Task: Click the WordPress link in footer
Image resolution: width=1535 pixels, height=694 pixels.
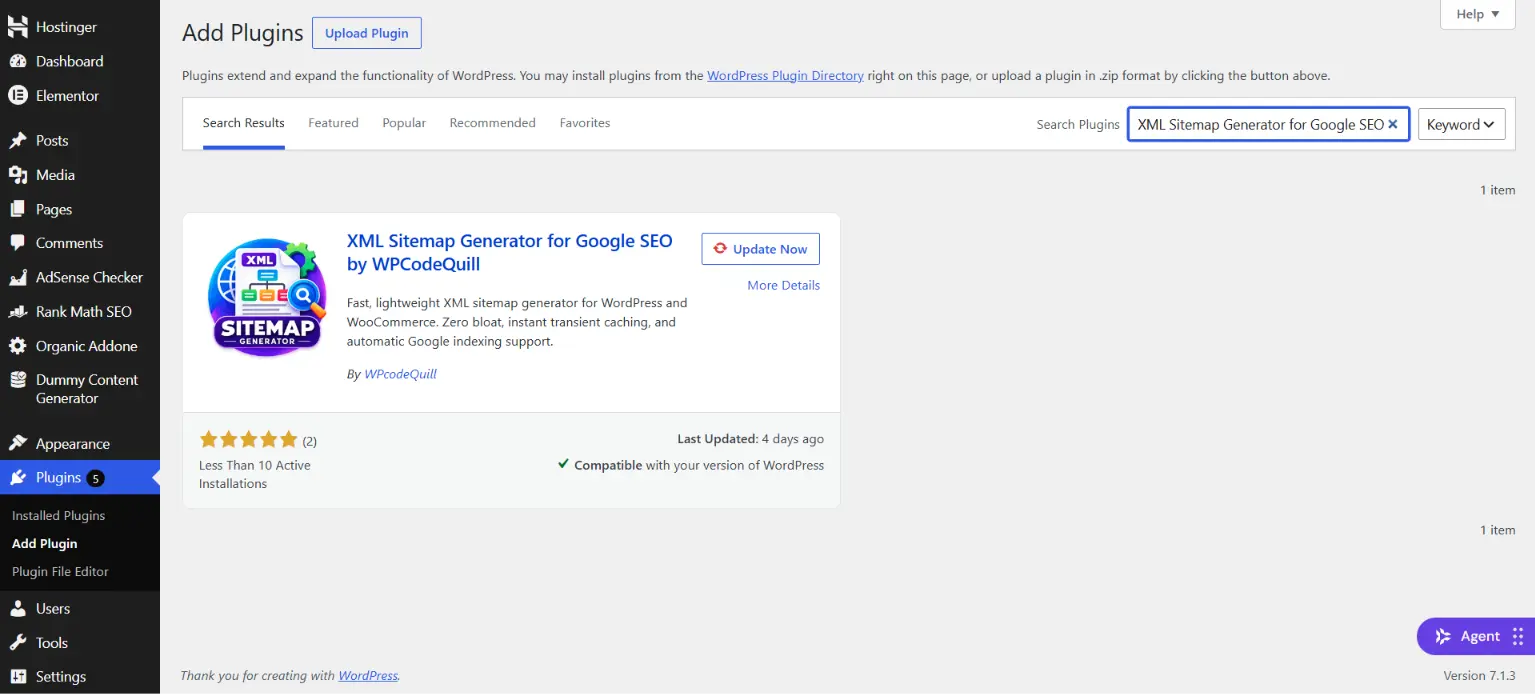Action: click(x=368, y=676)
